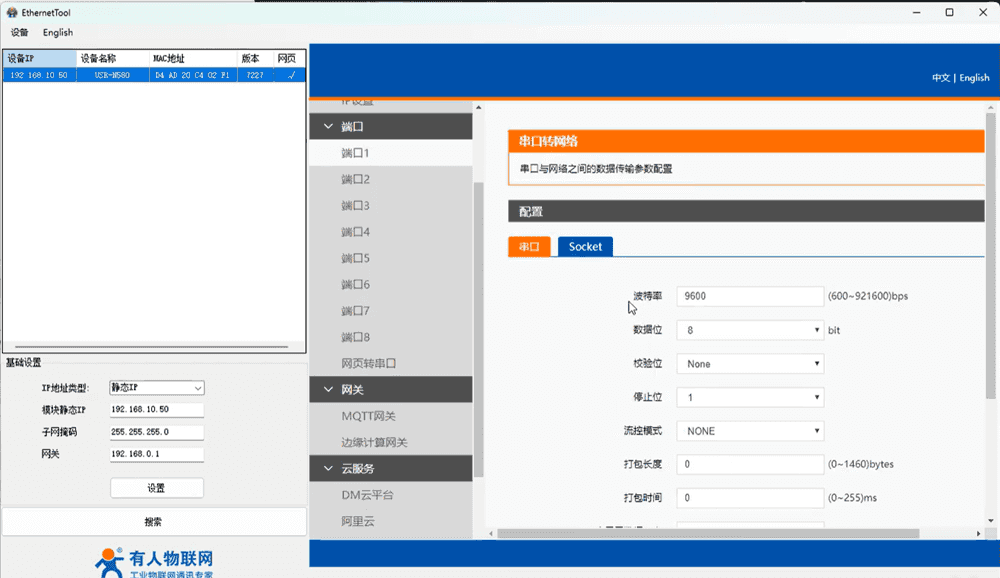Viewport: 1000px width, 578px height.
Task: Open the 流控模式 NONE dropdown
Action: (x=750, y=431)
